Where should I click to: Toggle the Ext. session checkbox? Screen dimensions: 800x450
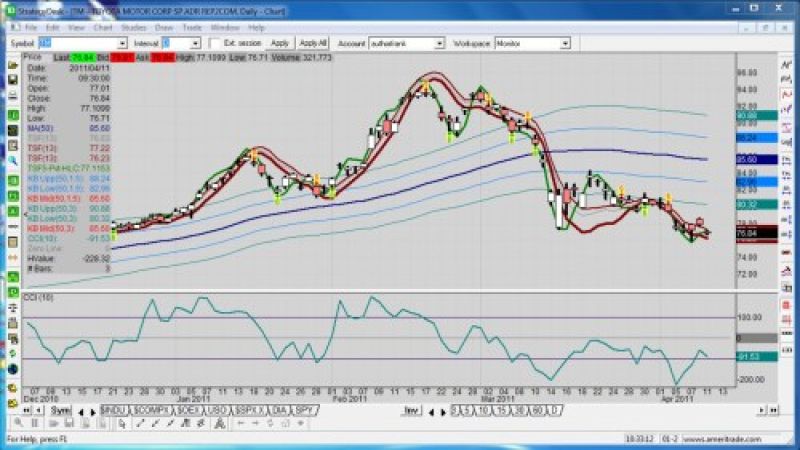click(215, 43)
